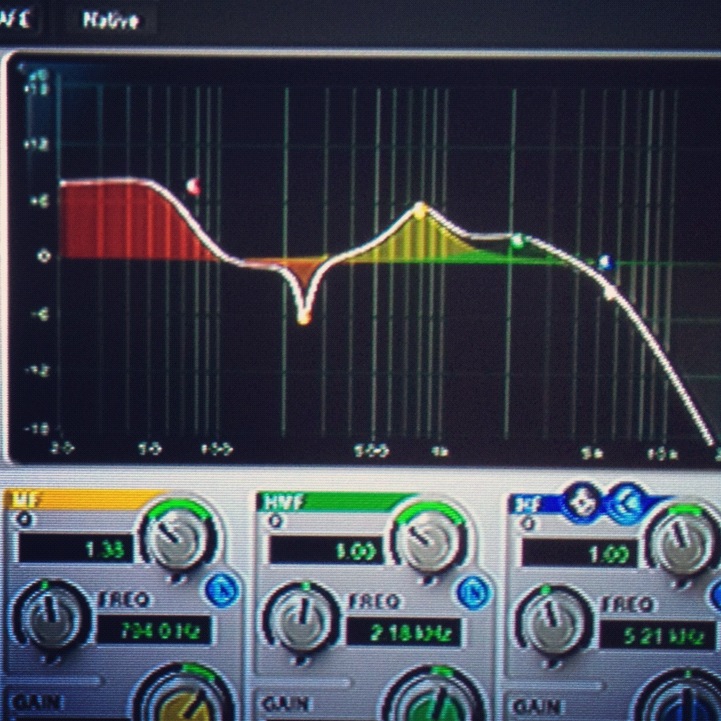The image size is (721, 721).
Task: Click the HF frequency field showing 5.21 kHz
Action: [657, 634]
